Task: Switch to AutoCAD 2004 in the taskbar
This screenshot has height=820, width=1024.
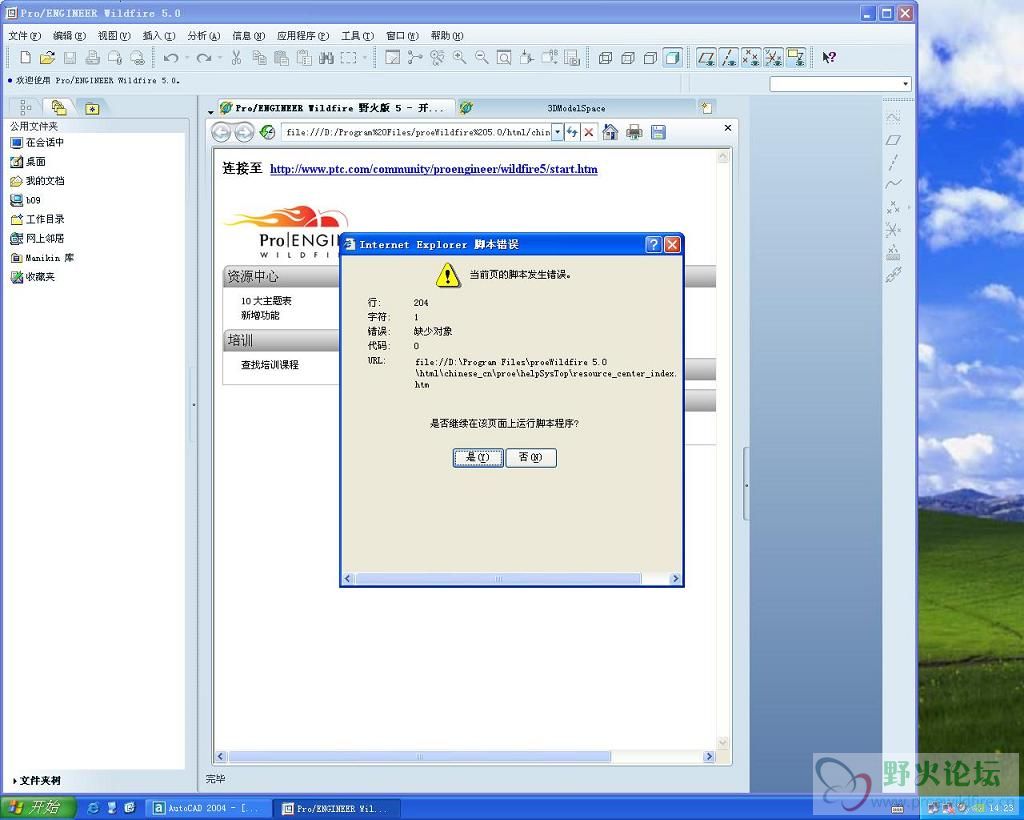Action: [208, 808]
